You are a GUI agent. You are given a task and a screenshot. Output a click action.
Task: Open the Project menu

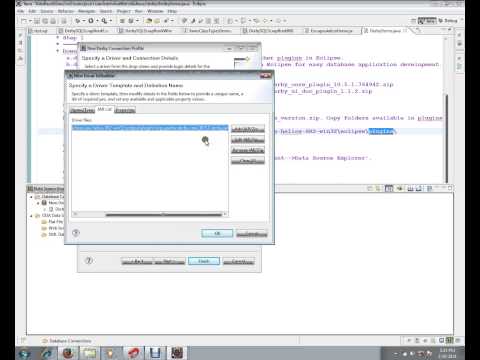pyautogui.click(x=124, y=11)
